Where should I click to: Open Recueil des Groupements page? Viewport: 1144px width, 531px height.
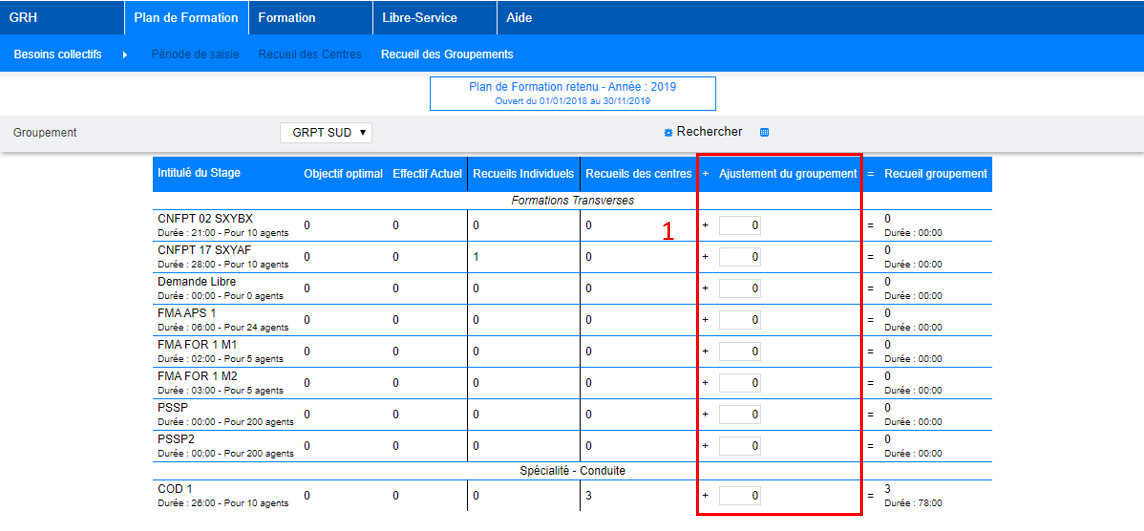447,54
